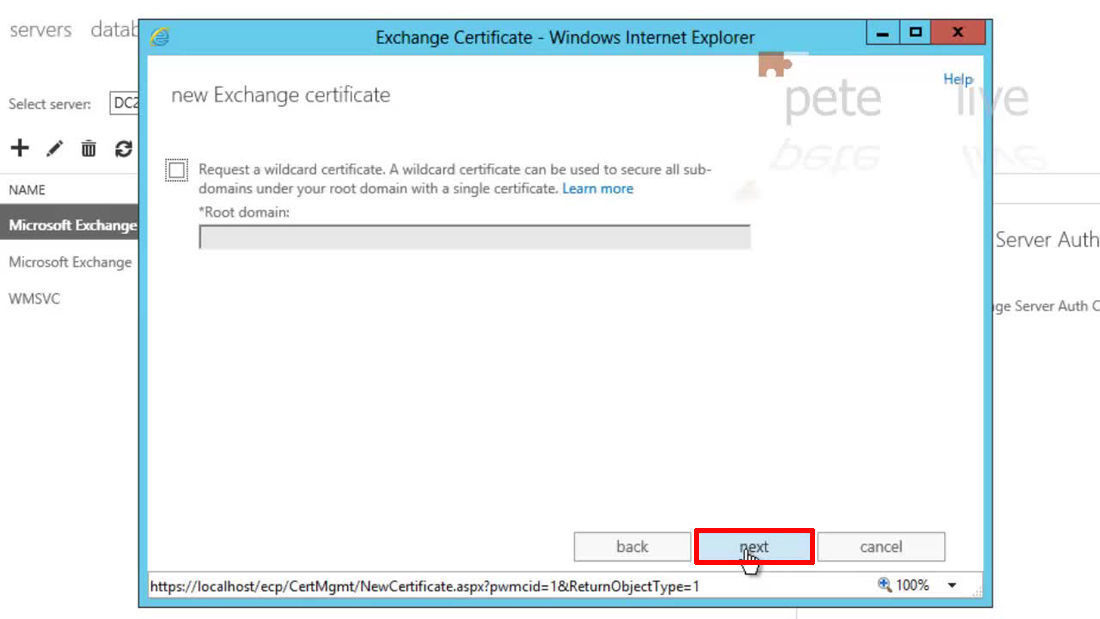
Task: Enable the wildcard certificate checkbox
Action: coord(177,170)
